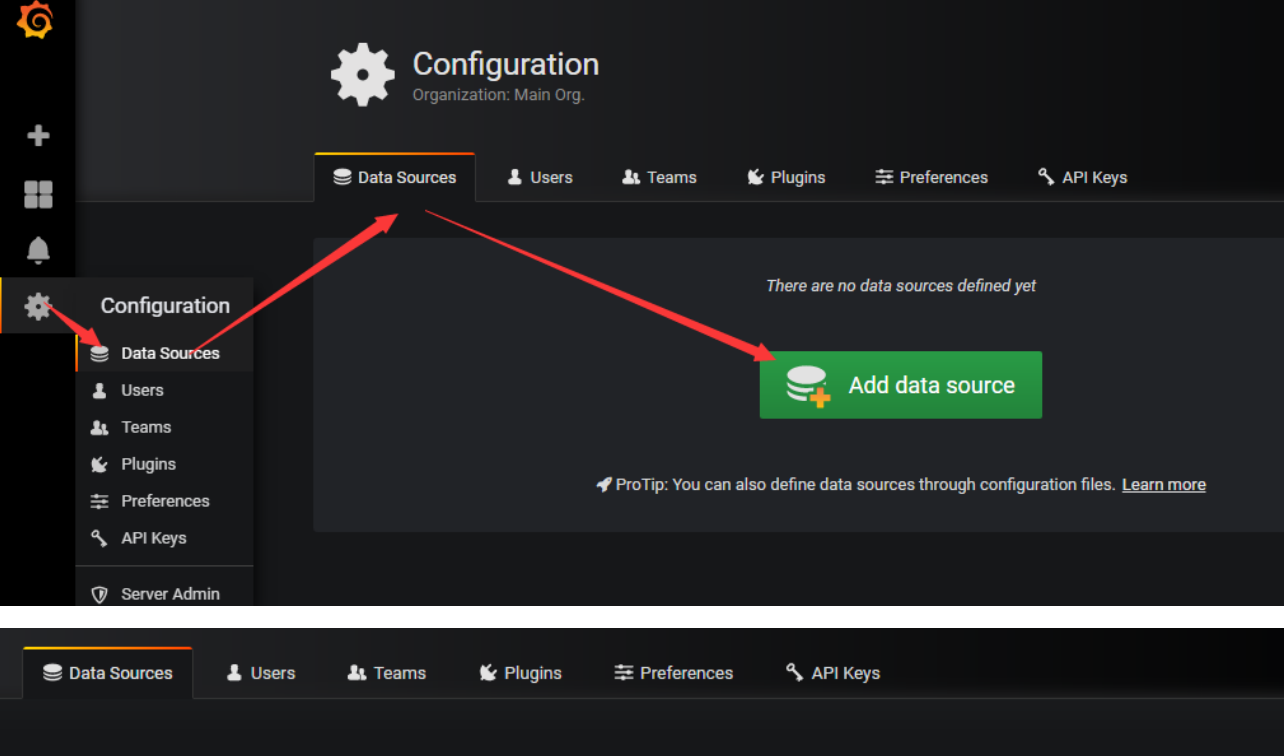
Task: Click the ProTip configuration files text
Action: [865, 485]
